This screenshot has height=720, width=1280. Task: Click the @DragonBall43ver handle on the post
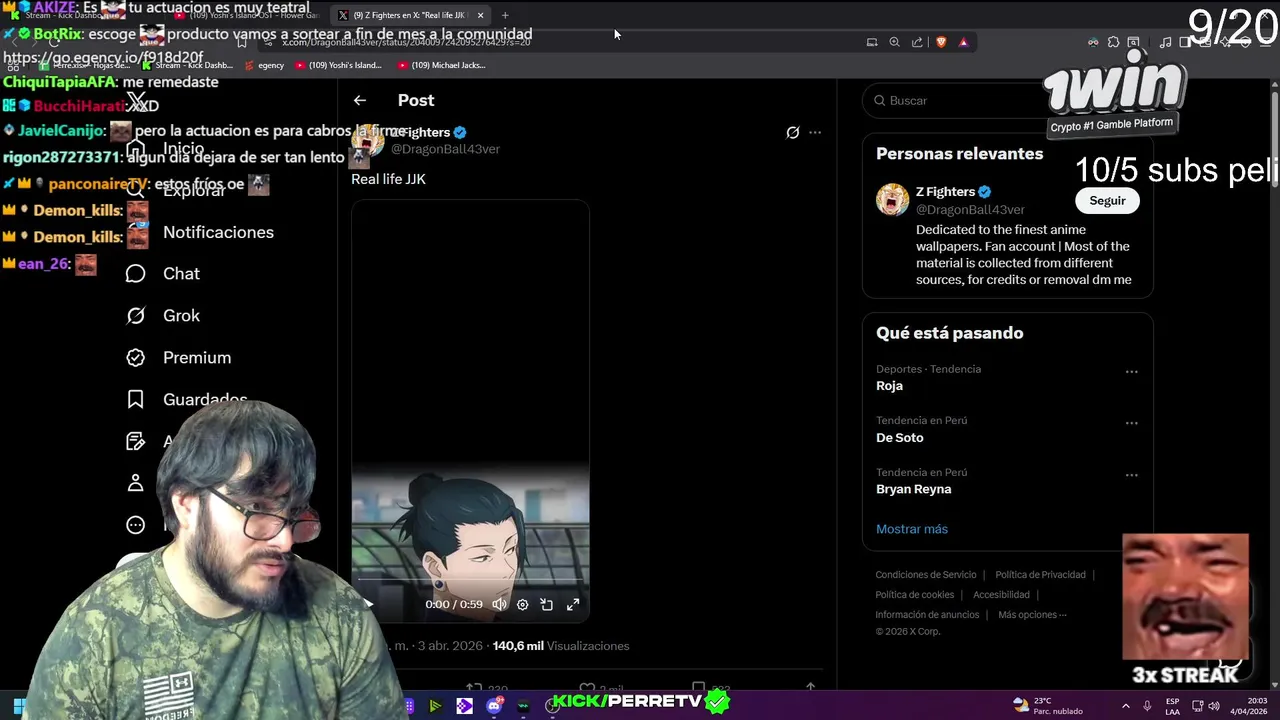(x=445, y=149)
